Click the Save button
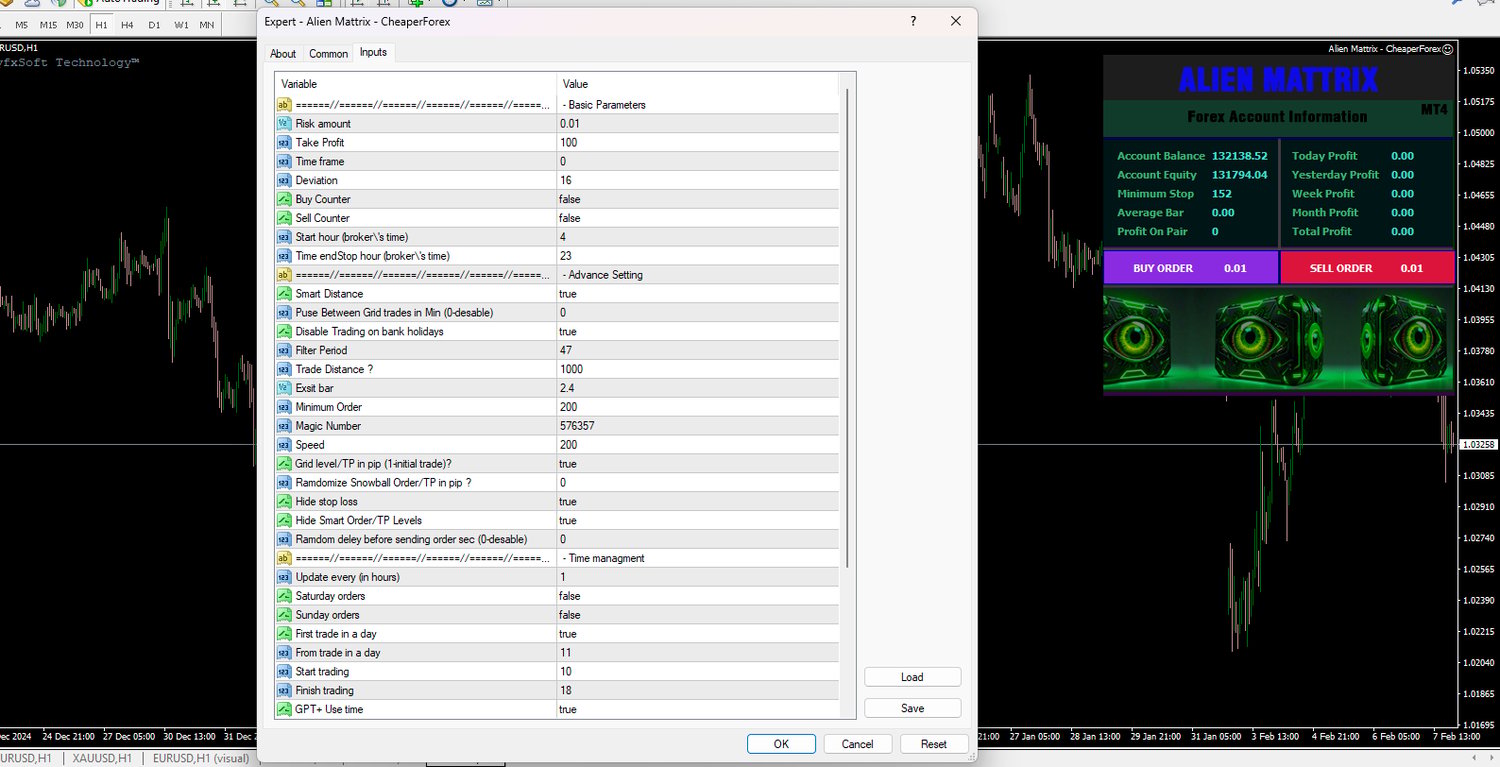Image resolution: width=1500 pixels, height=767 pixels. (x=912, y=708)
